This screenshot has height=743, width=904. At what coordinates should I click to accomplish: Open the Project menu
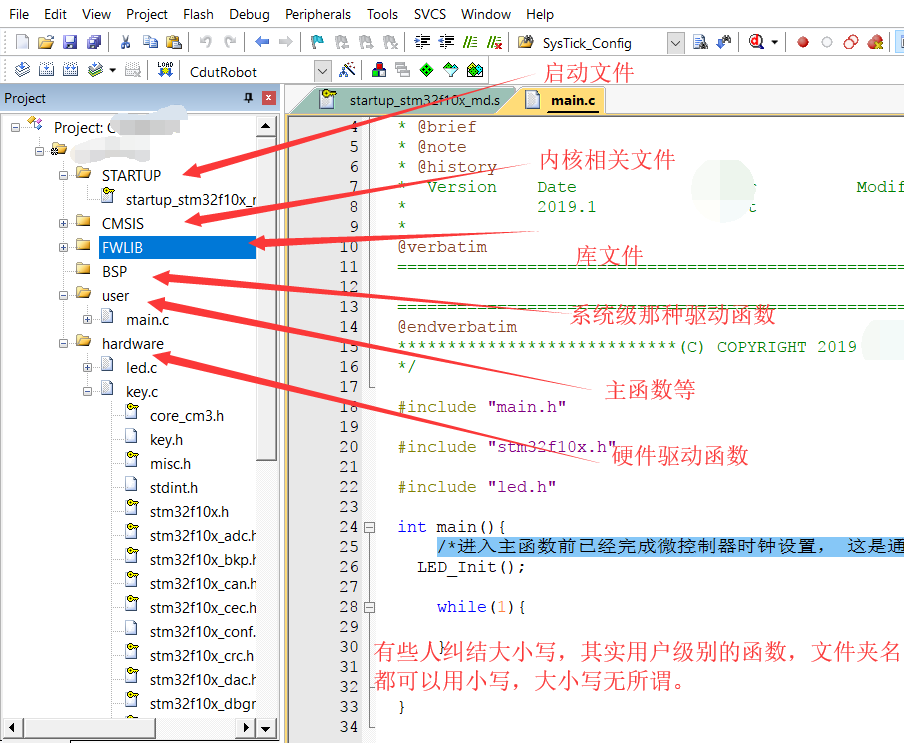point(147,14)
